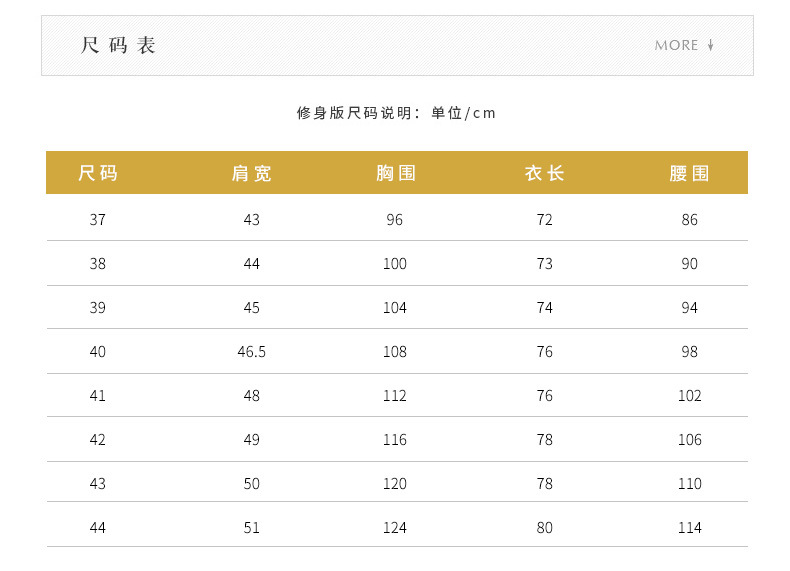Image resolution: width=790 pixels, height=571 pixels.
Task: Select size 37 in the 尺码 column
Action: (97, 219)
